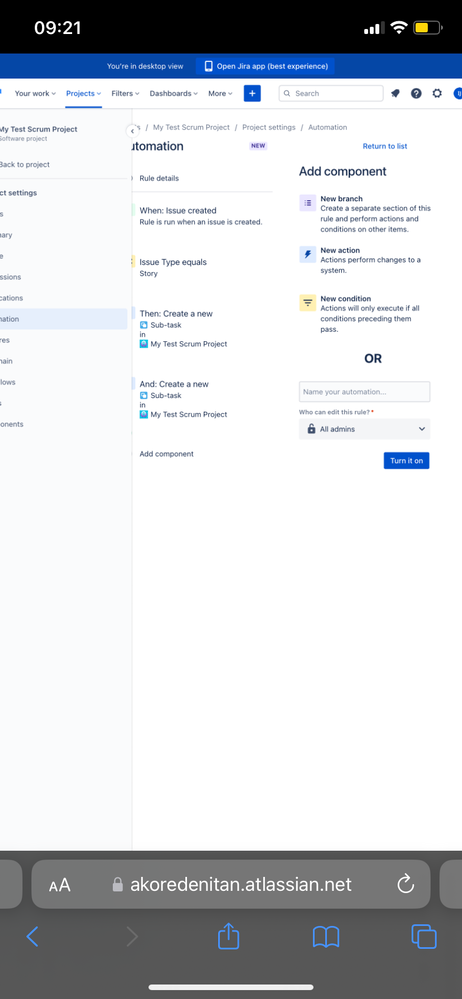462x999 pixels.
Task: Focus the Name your automation field
Action: click(365, 391)
